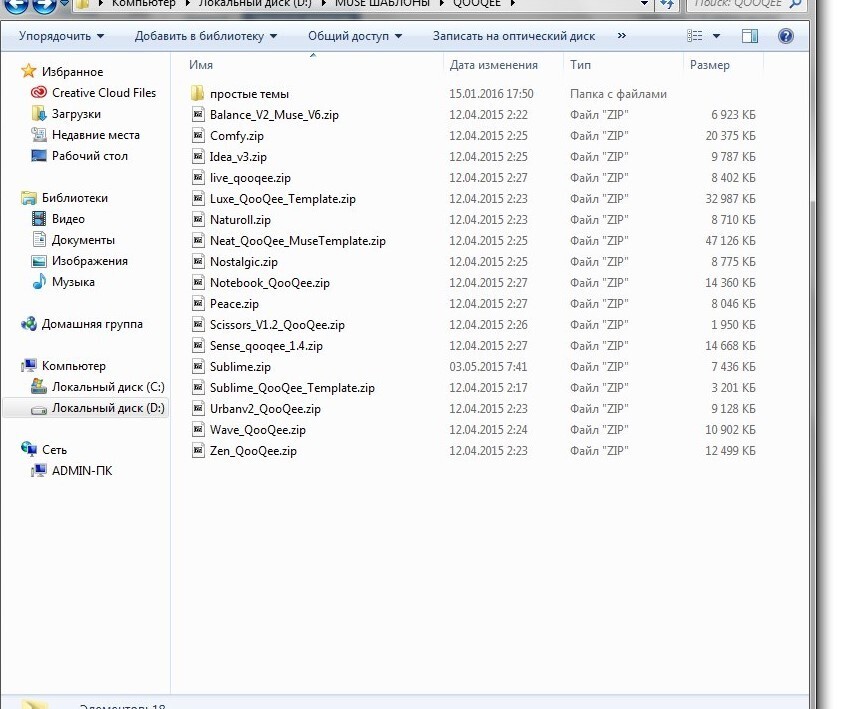Open Локальный диск (C:) in sidebar
Screen dimensions: 868x709
tap(108, 387)
